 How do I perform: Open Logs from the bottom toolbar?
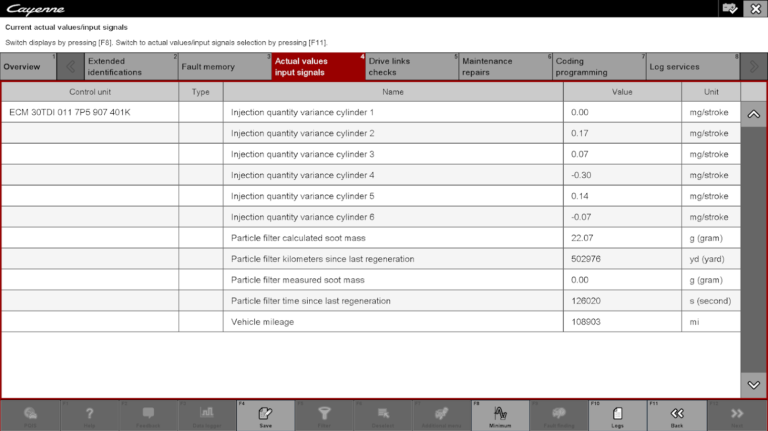pos(618,415)
